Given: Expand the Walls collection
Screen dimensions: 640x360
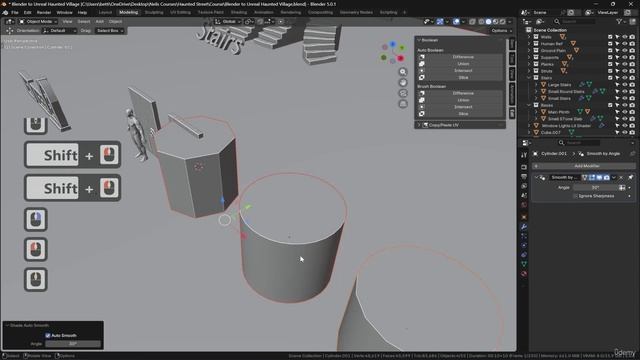Looking at the screenshot, I should [529, 37].
